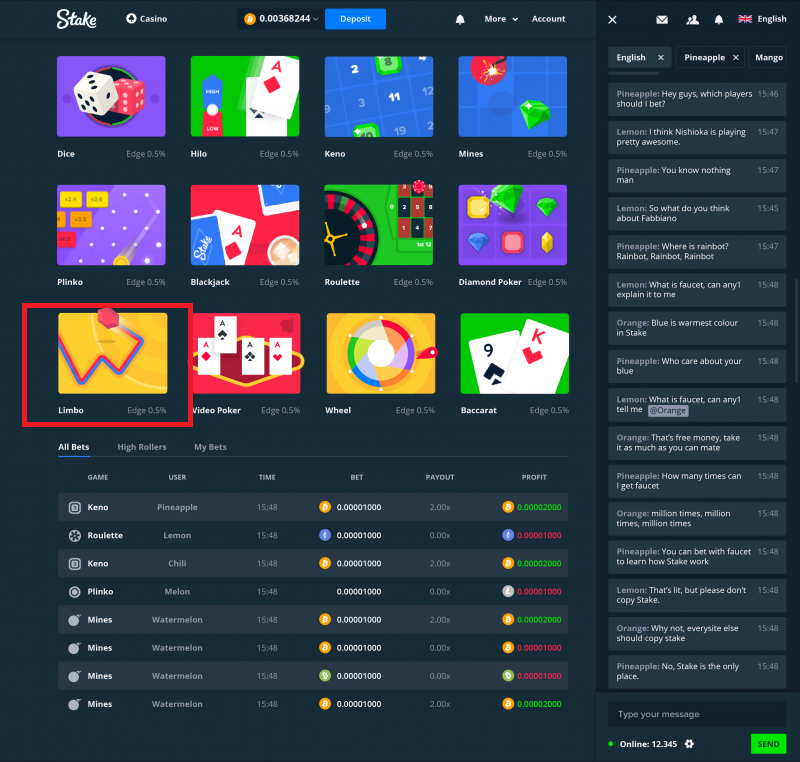800x762 pixels.
Task: Open the Dice game thumbnail
Action: click(111, 96)
